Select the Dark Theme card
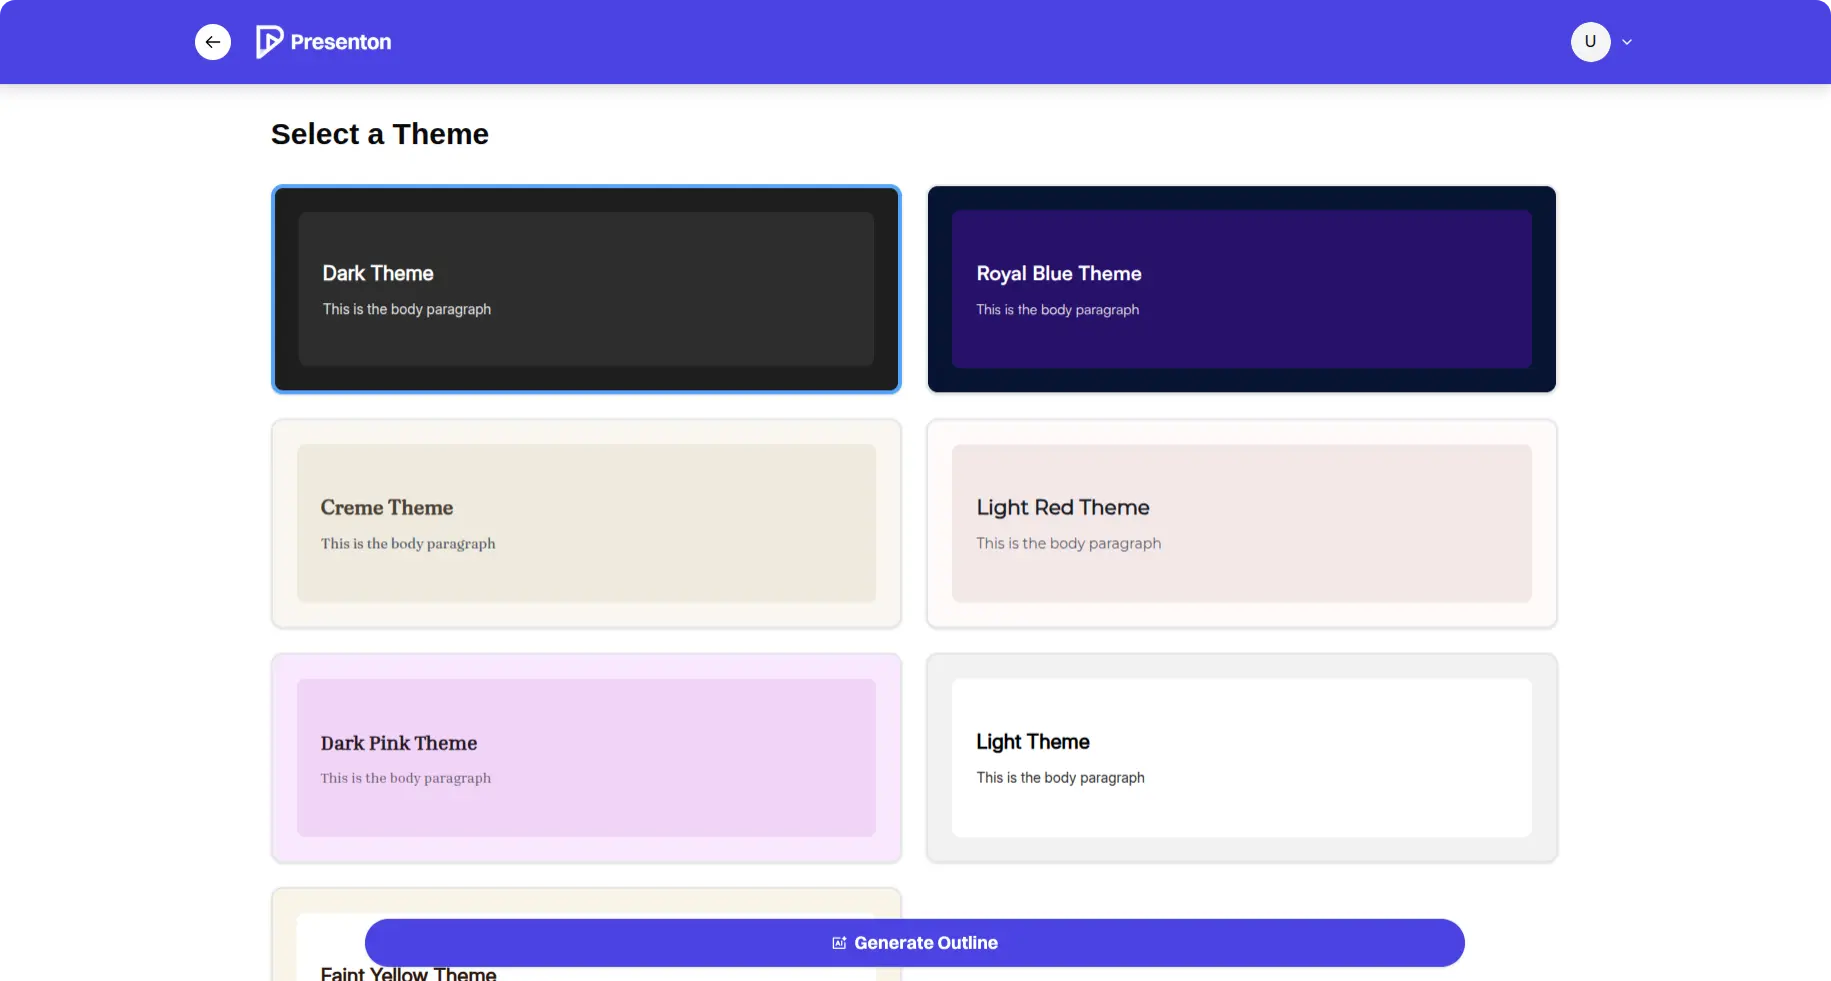 pos(586,289)
